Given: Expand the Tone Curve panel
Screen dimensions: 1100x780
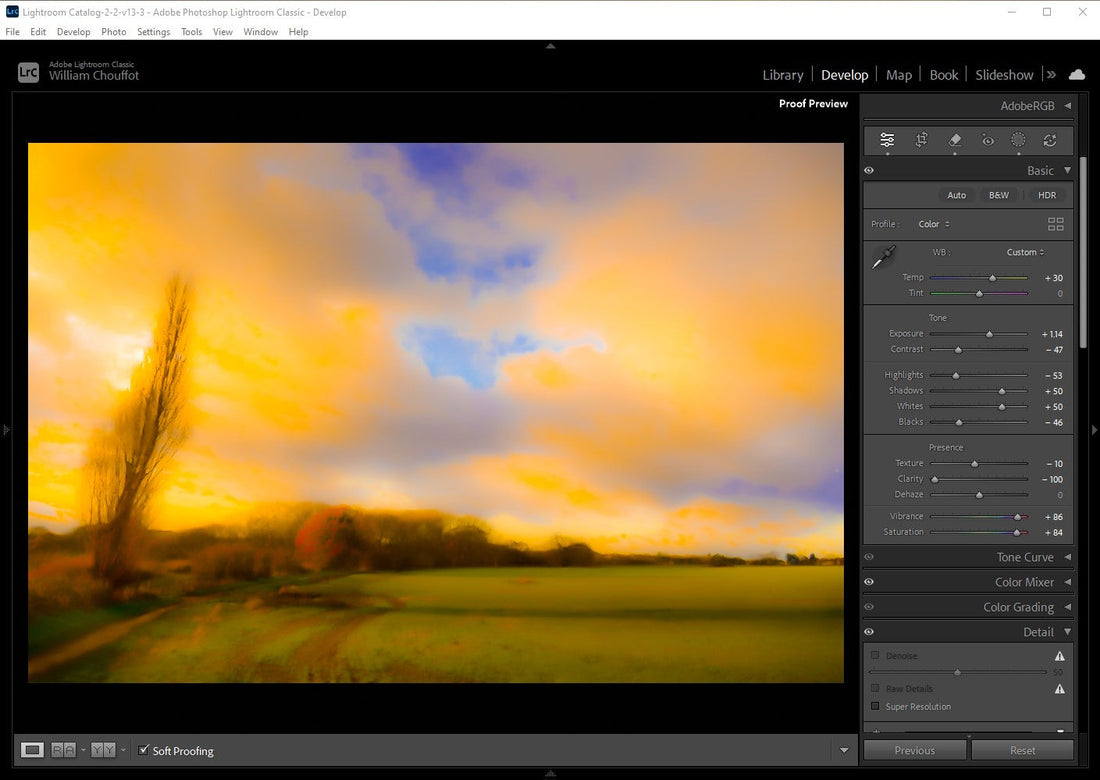Looking at the screenshot, I should [x=1025, y=557].
